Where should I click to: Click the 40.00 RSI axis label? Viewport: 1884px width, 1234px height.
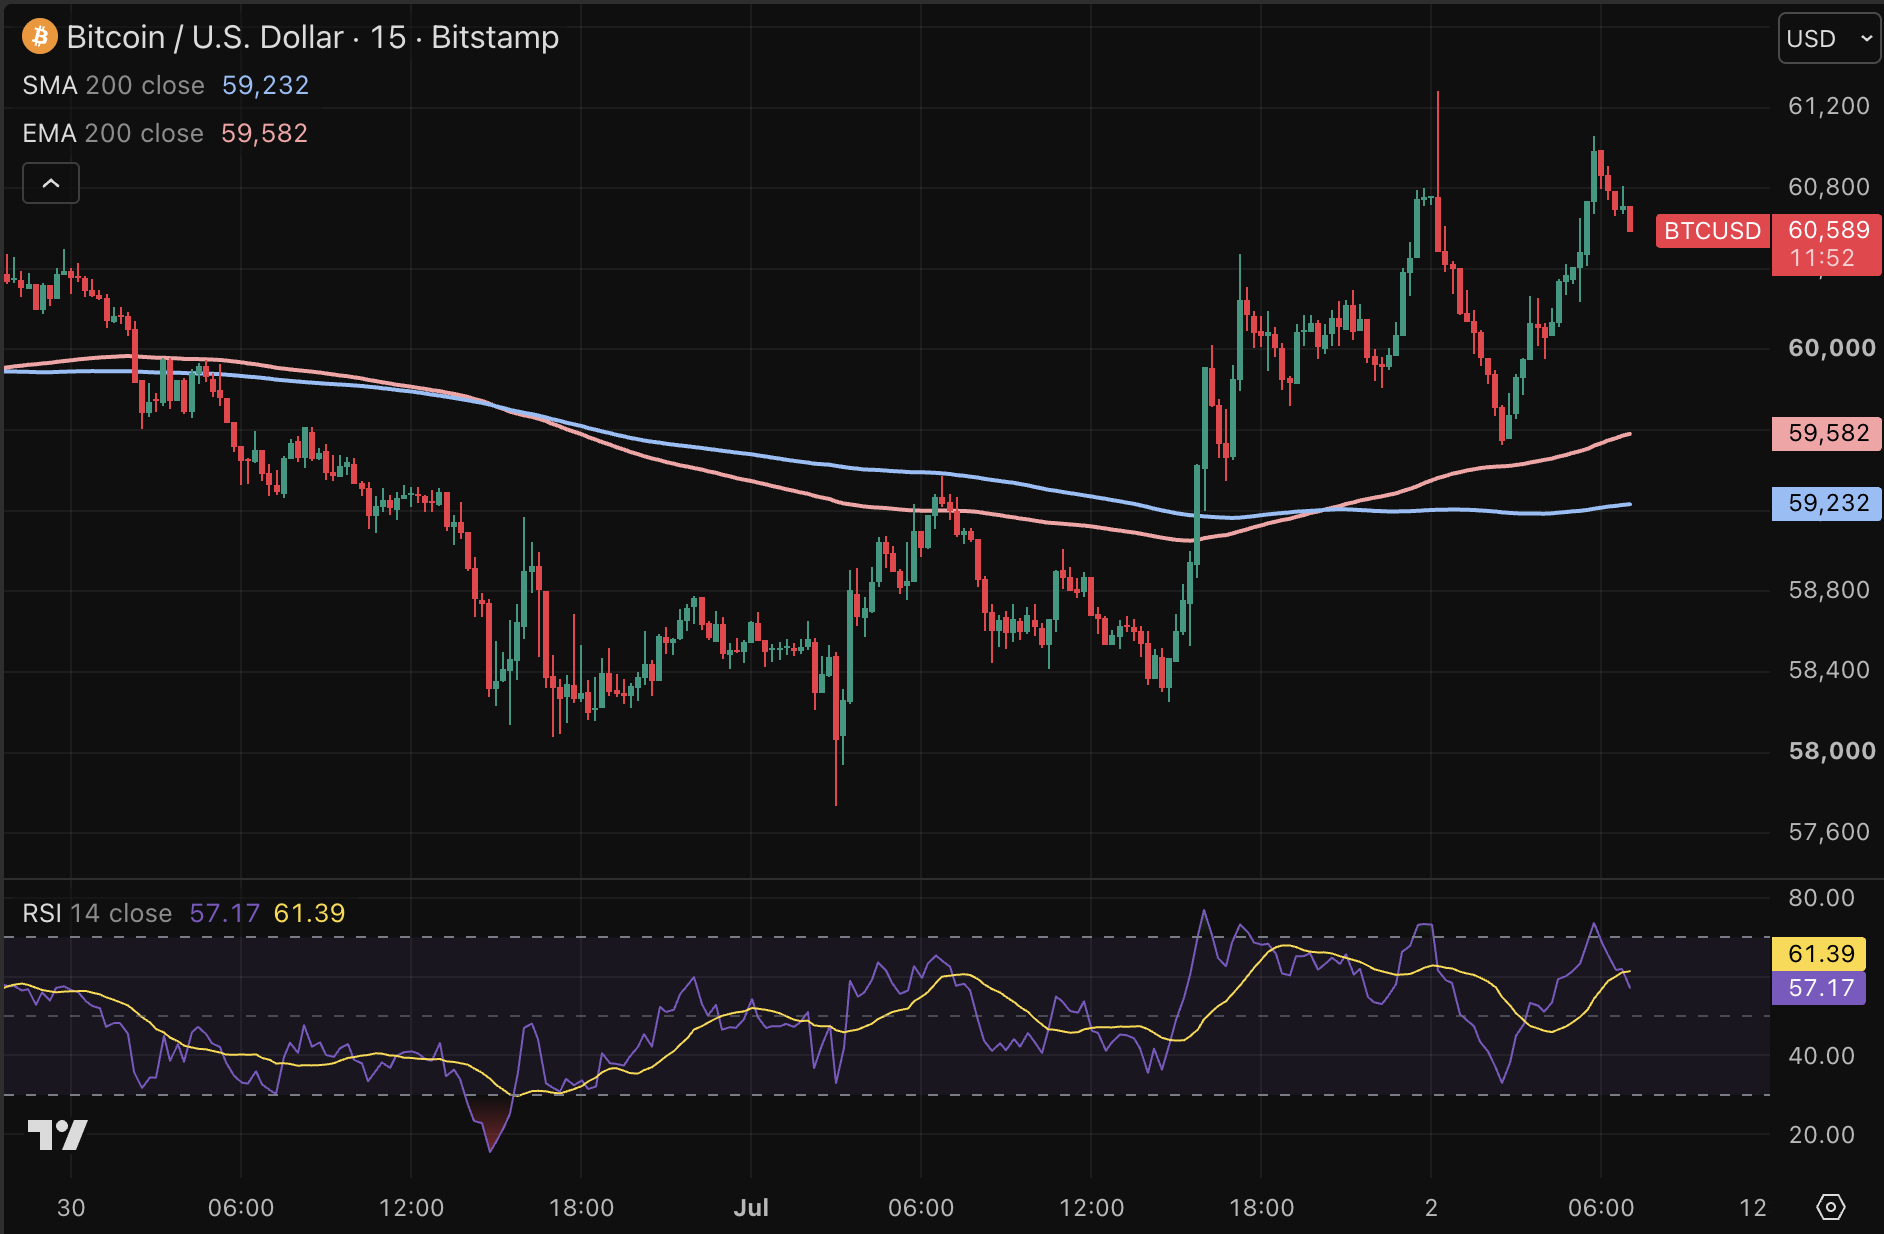1821,1056
